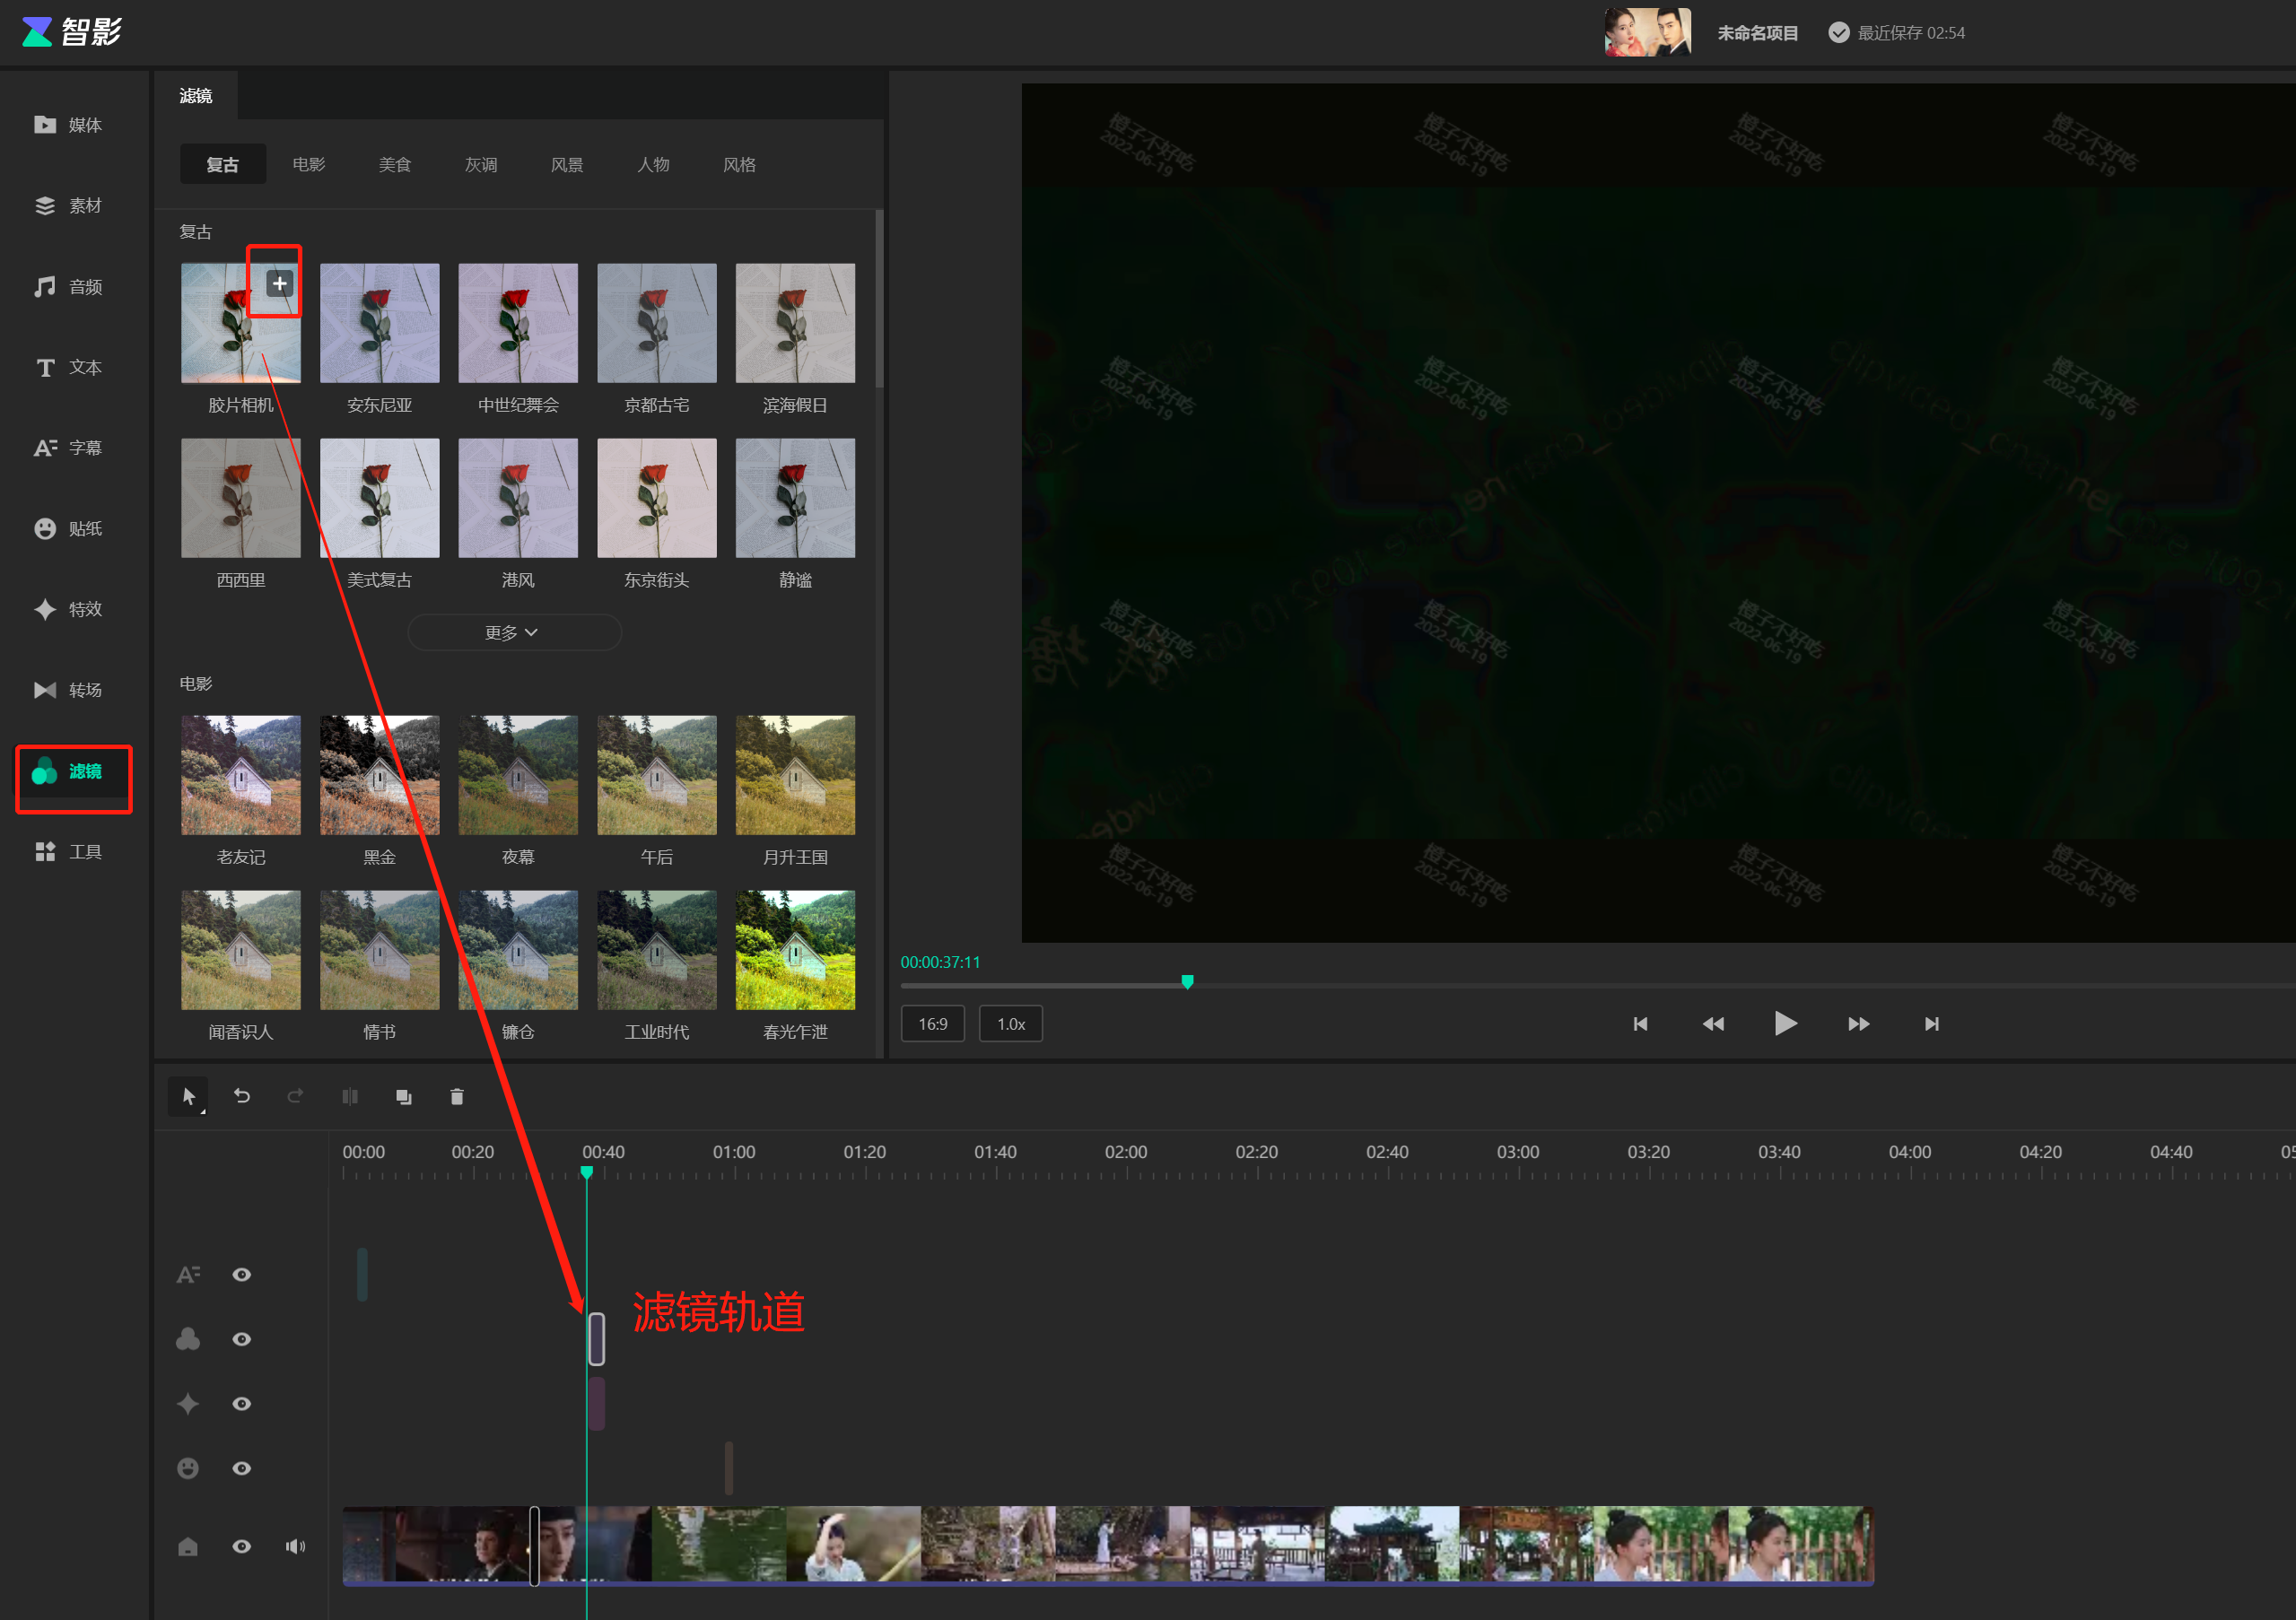Select the 安东尼亚 filter thumbnail
This screenshot has width=2296, height=1620.
379,323
